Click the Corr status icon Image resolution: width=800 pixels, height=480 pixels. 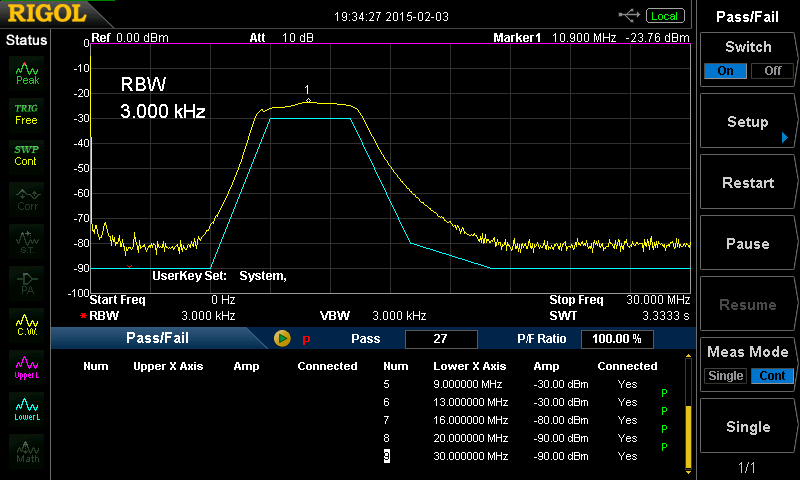(x=27, y=199)
